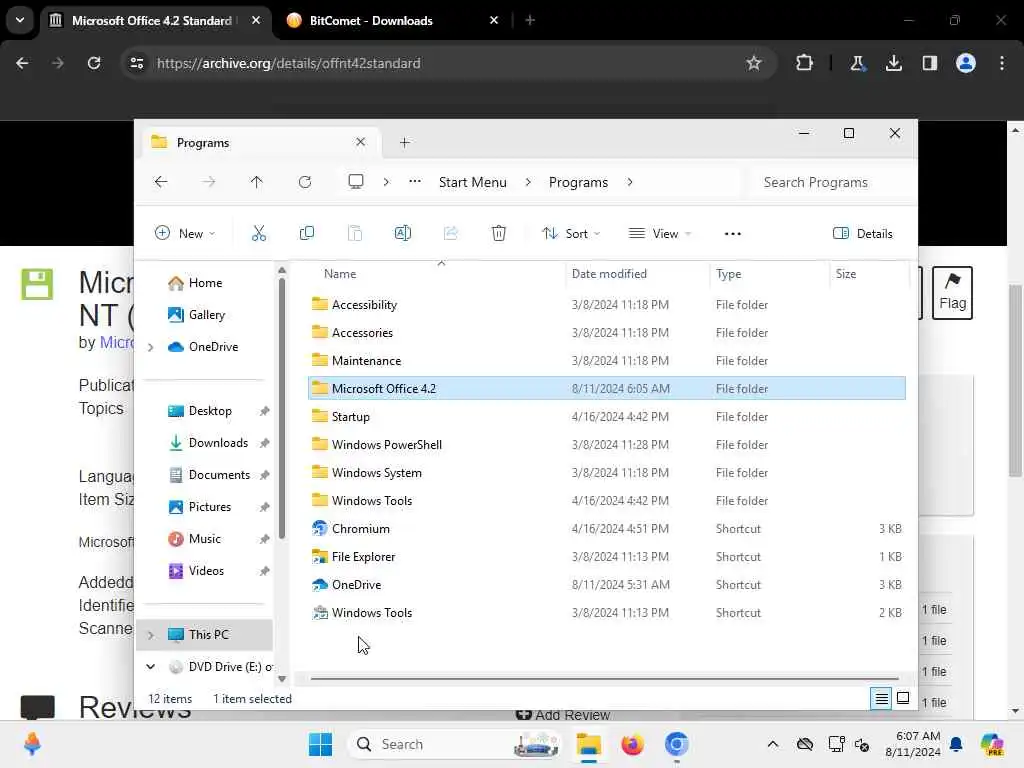Open Firefox from the taskbar
Screen dimensions: 1024x768
(x=632, y=744)
